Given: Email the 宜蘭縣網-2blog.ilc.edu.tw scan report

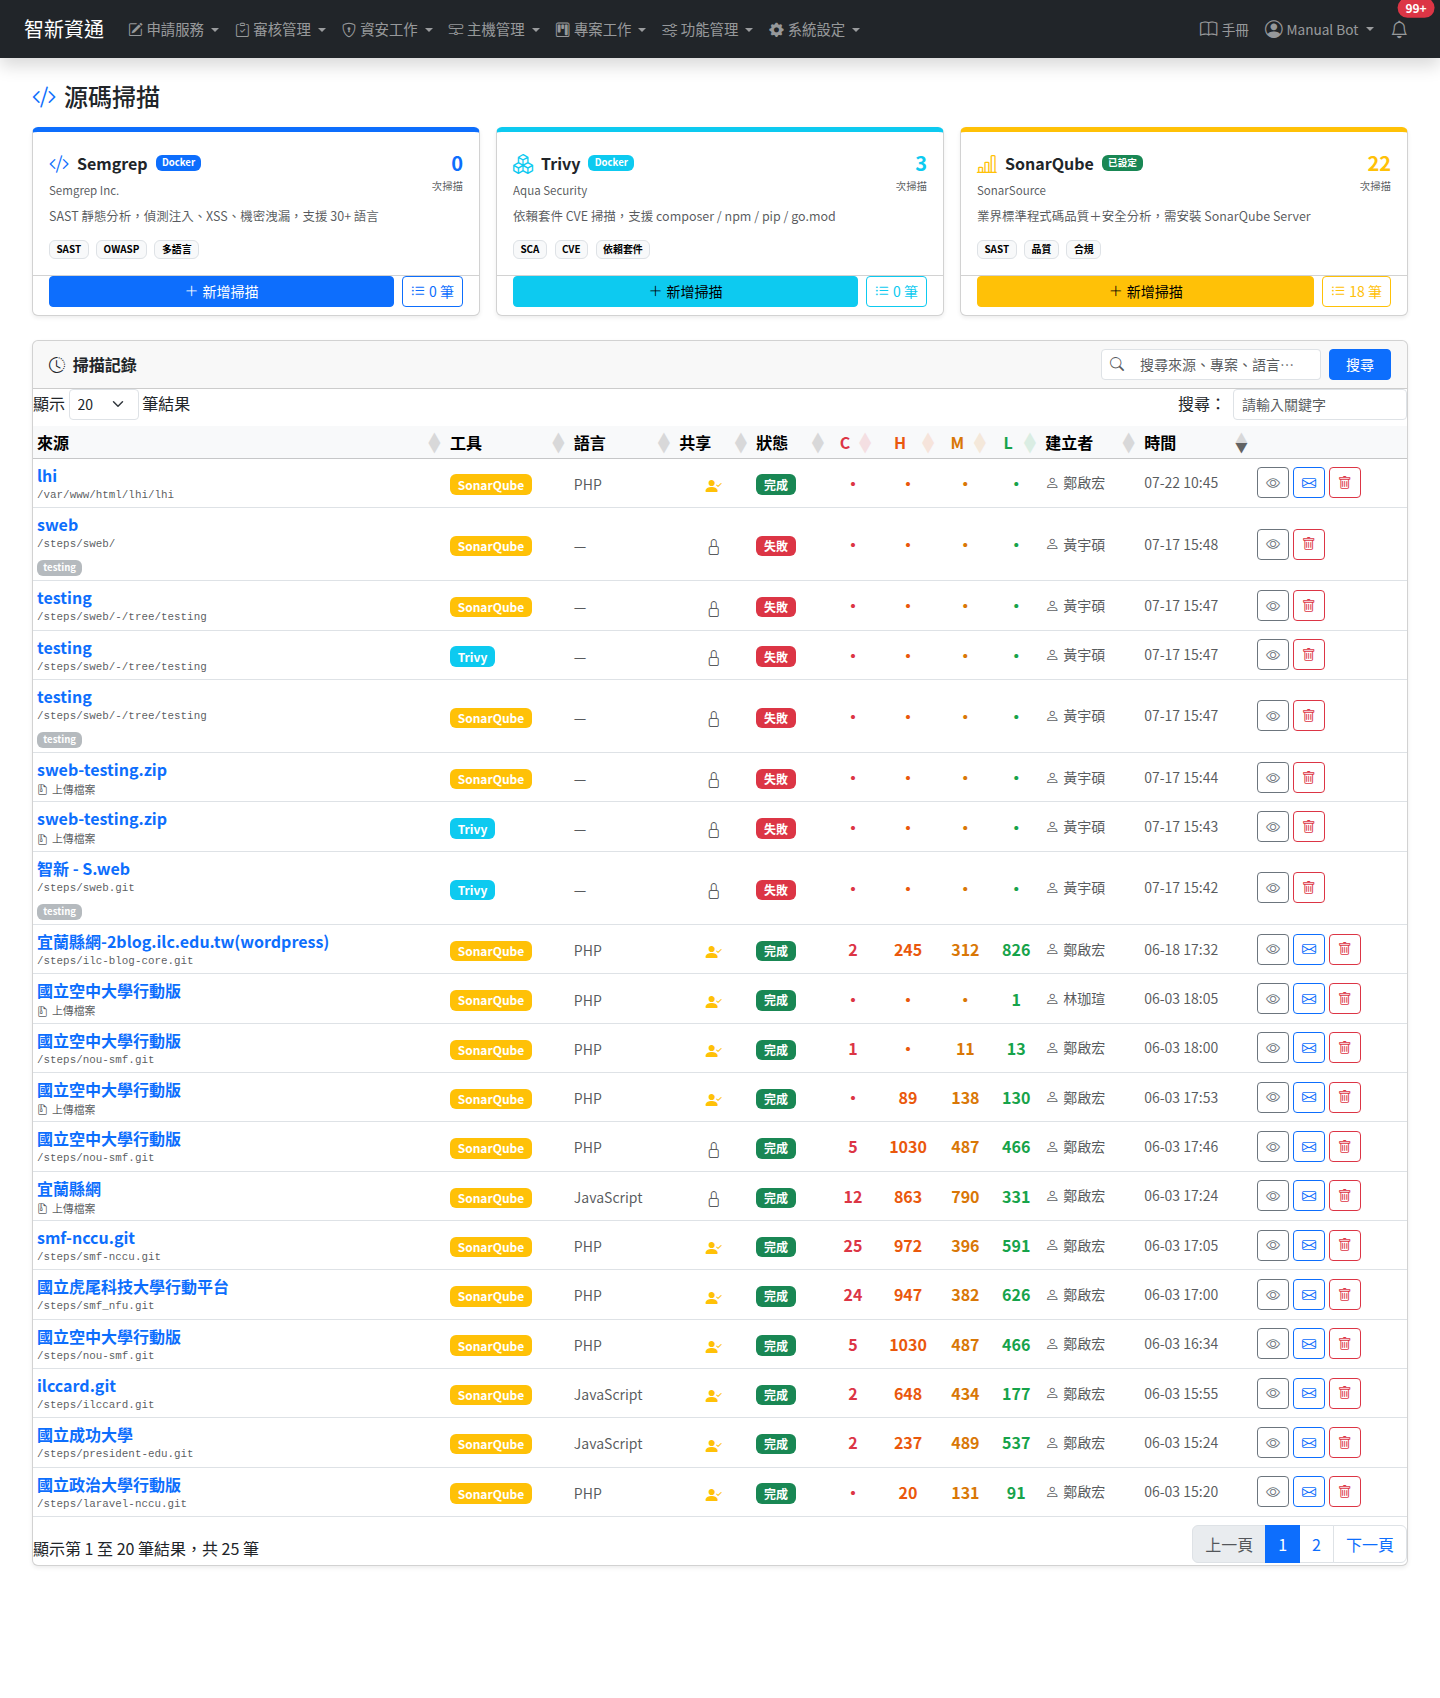Looking at the screenshot, I should click(1309, 949).
